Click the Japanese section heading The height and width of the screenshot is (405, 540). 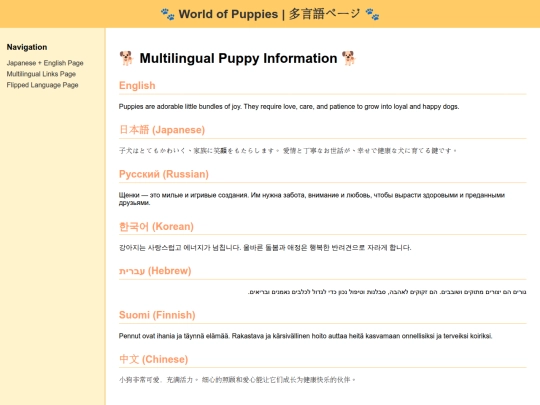point(162,130)
